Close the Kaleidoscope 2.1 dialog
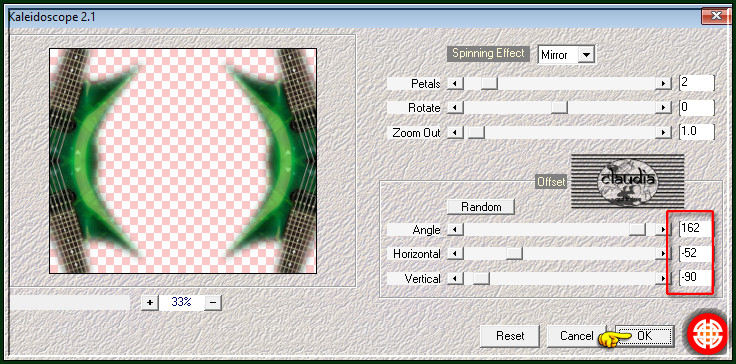The image size is (736, 364). [x=716, y=15]
